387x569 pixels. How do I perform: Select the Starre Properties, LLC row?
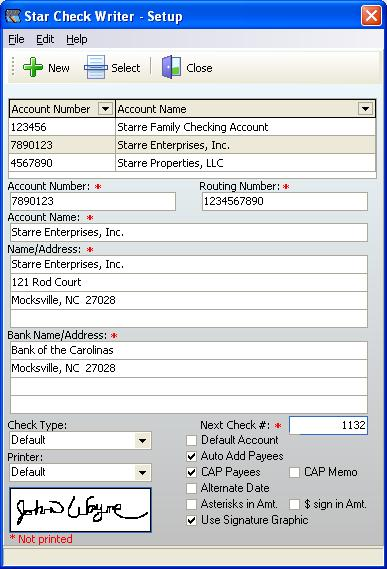(192, 163)
